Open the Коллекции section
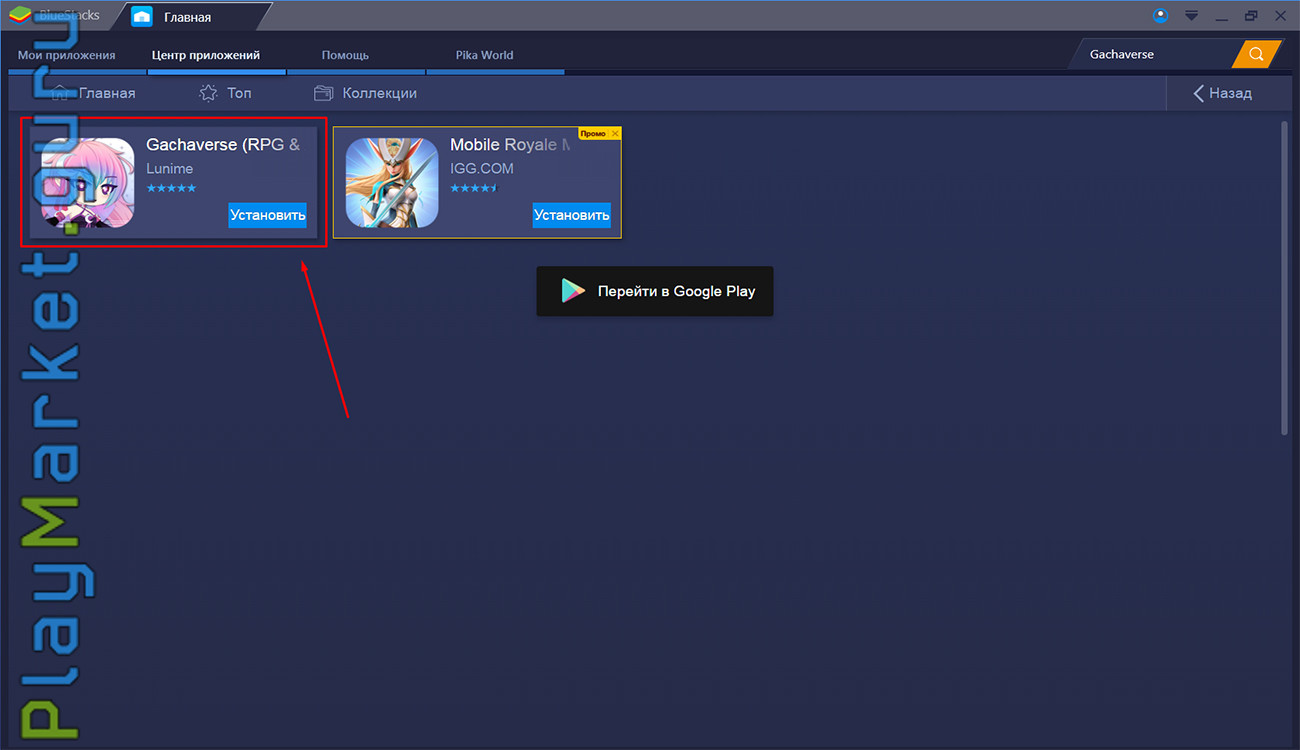1300x750 pixels. point(365,93)
